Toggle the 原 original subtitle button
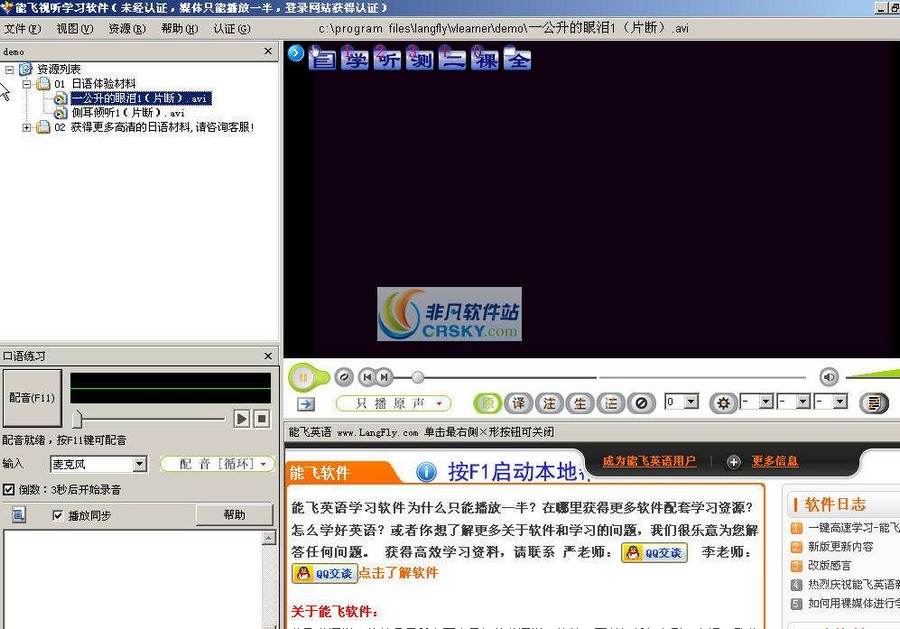Image resolution: width=900 pixels, height=629 pixels. click(487, 403)
